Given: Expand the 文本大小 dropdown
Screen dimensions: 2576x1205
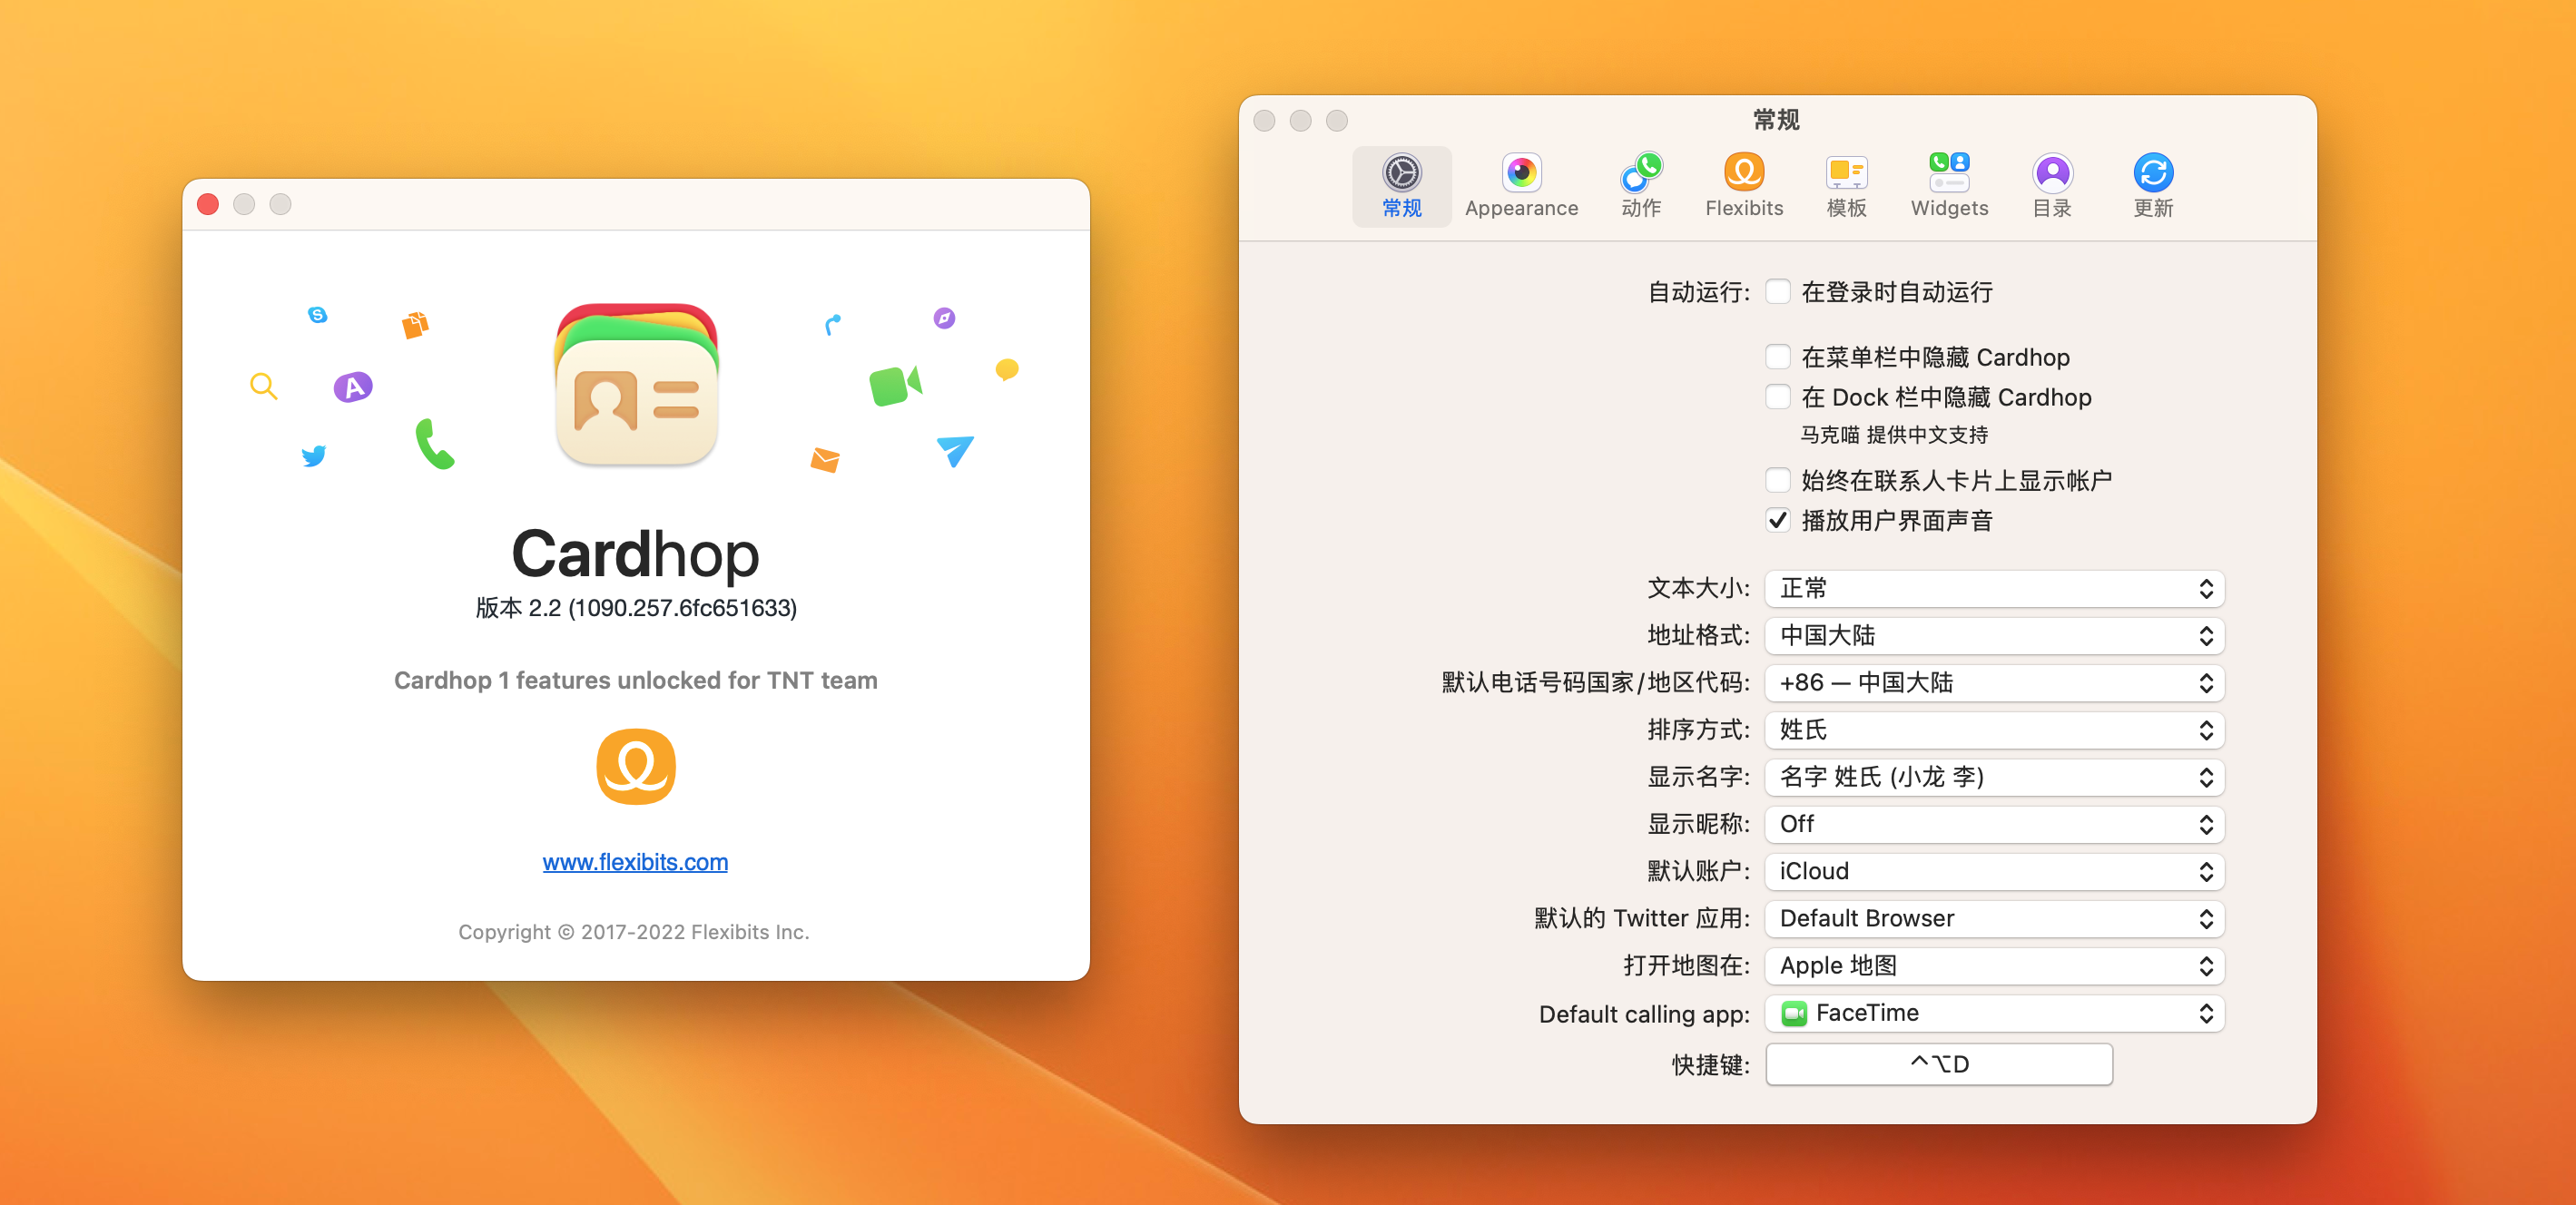Looking at the screenshot, I should click(x=1993, y=588).
